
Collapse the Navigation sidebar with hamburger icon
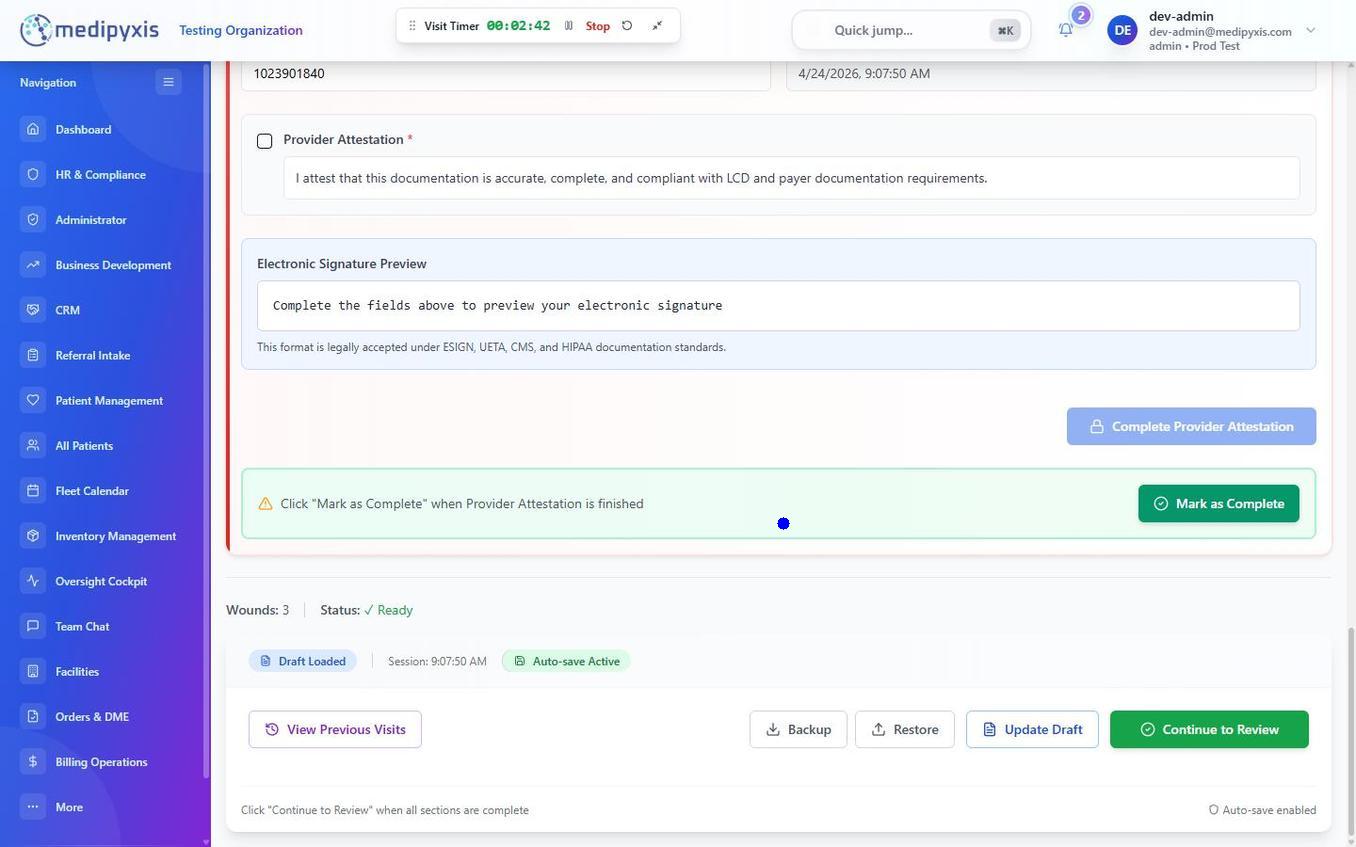coord(168,82)
